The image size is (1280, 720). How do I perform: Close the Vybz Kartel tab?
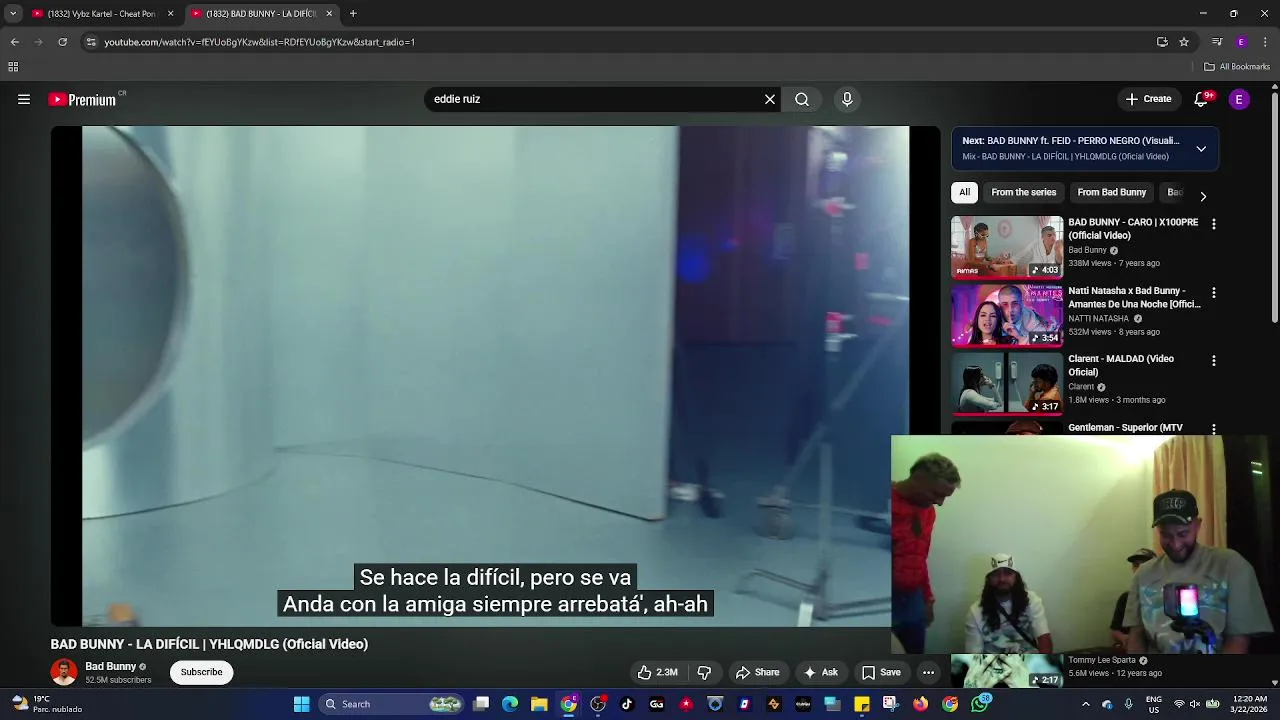pos(170,14)
